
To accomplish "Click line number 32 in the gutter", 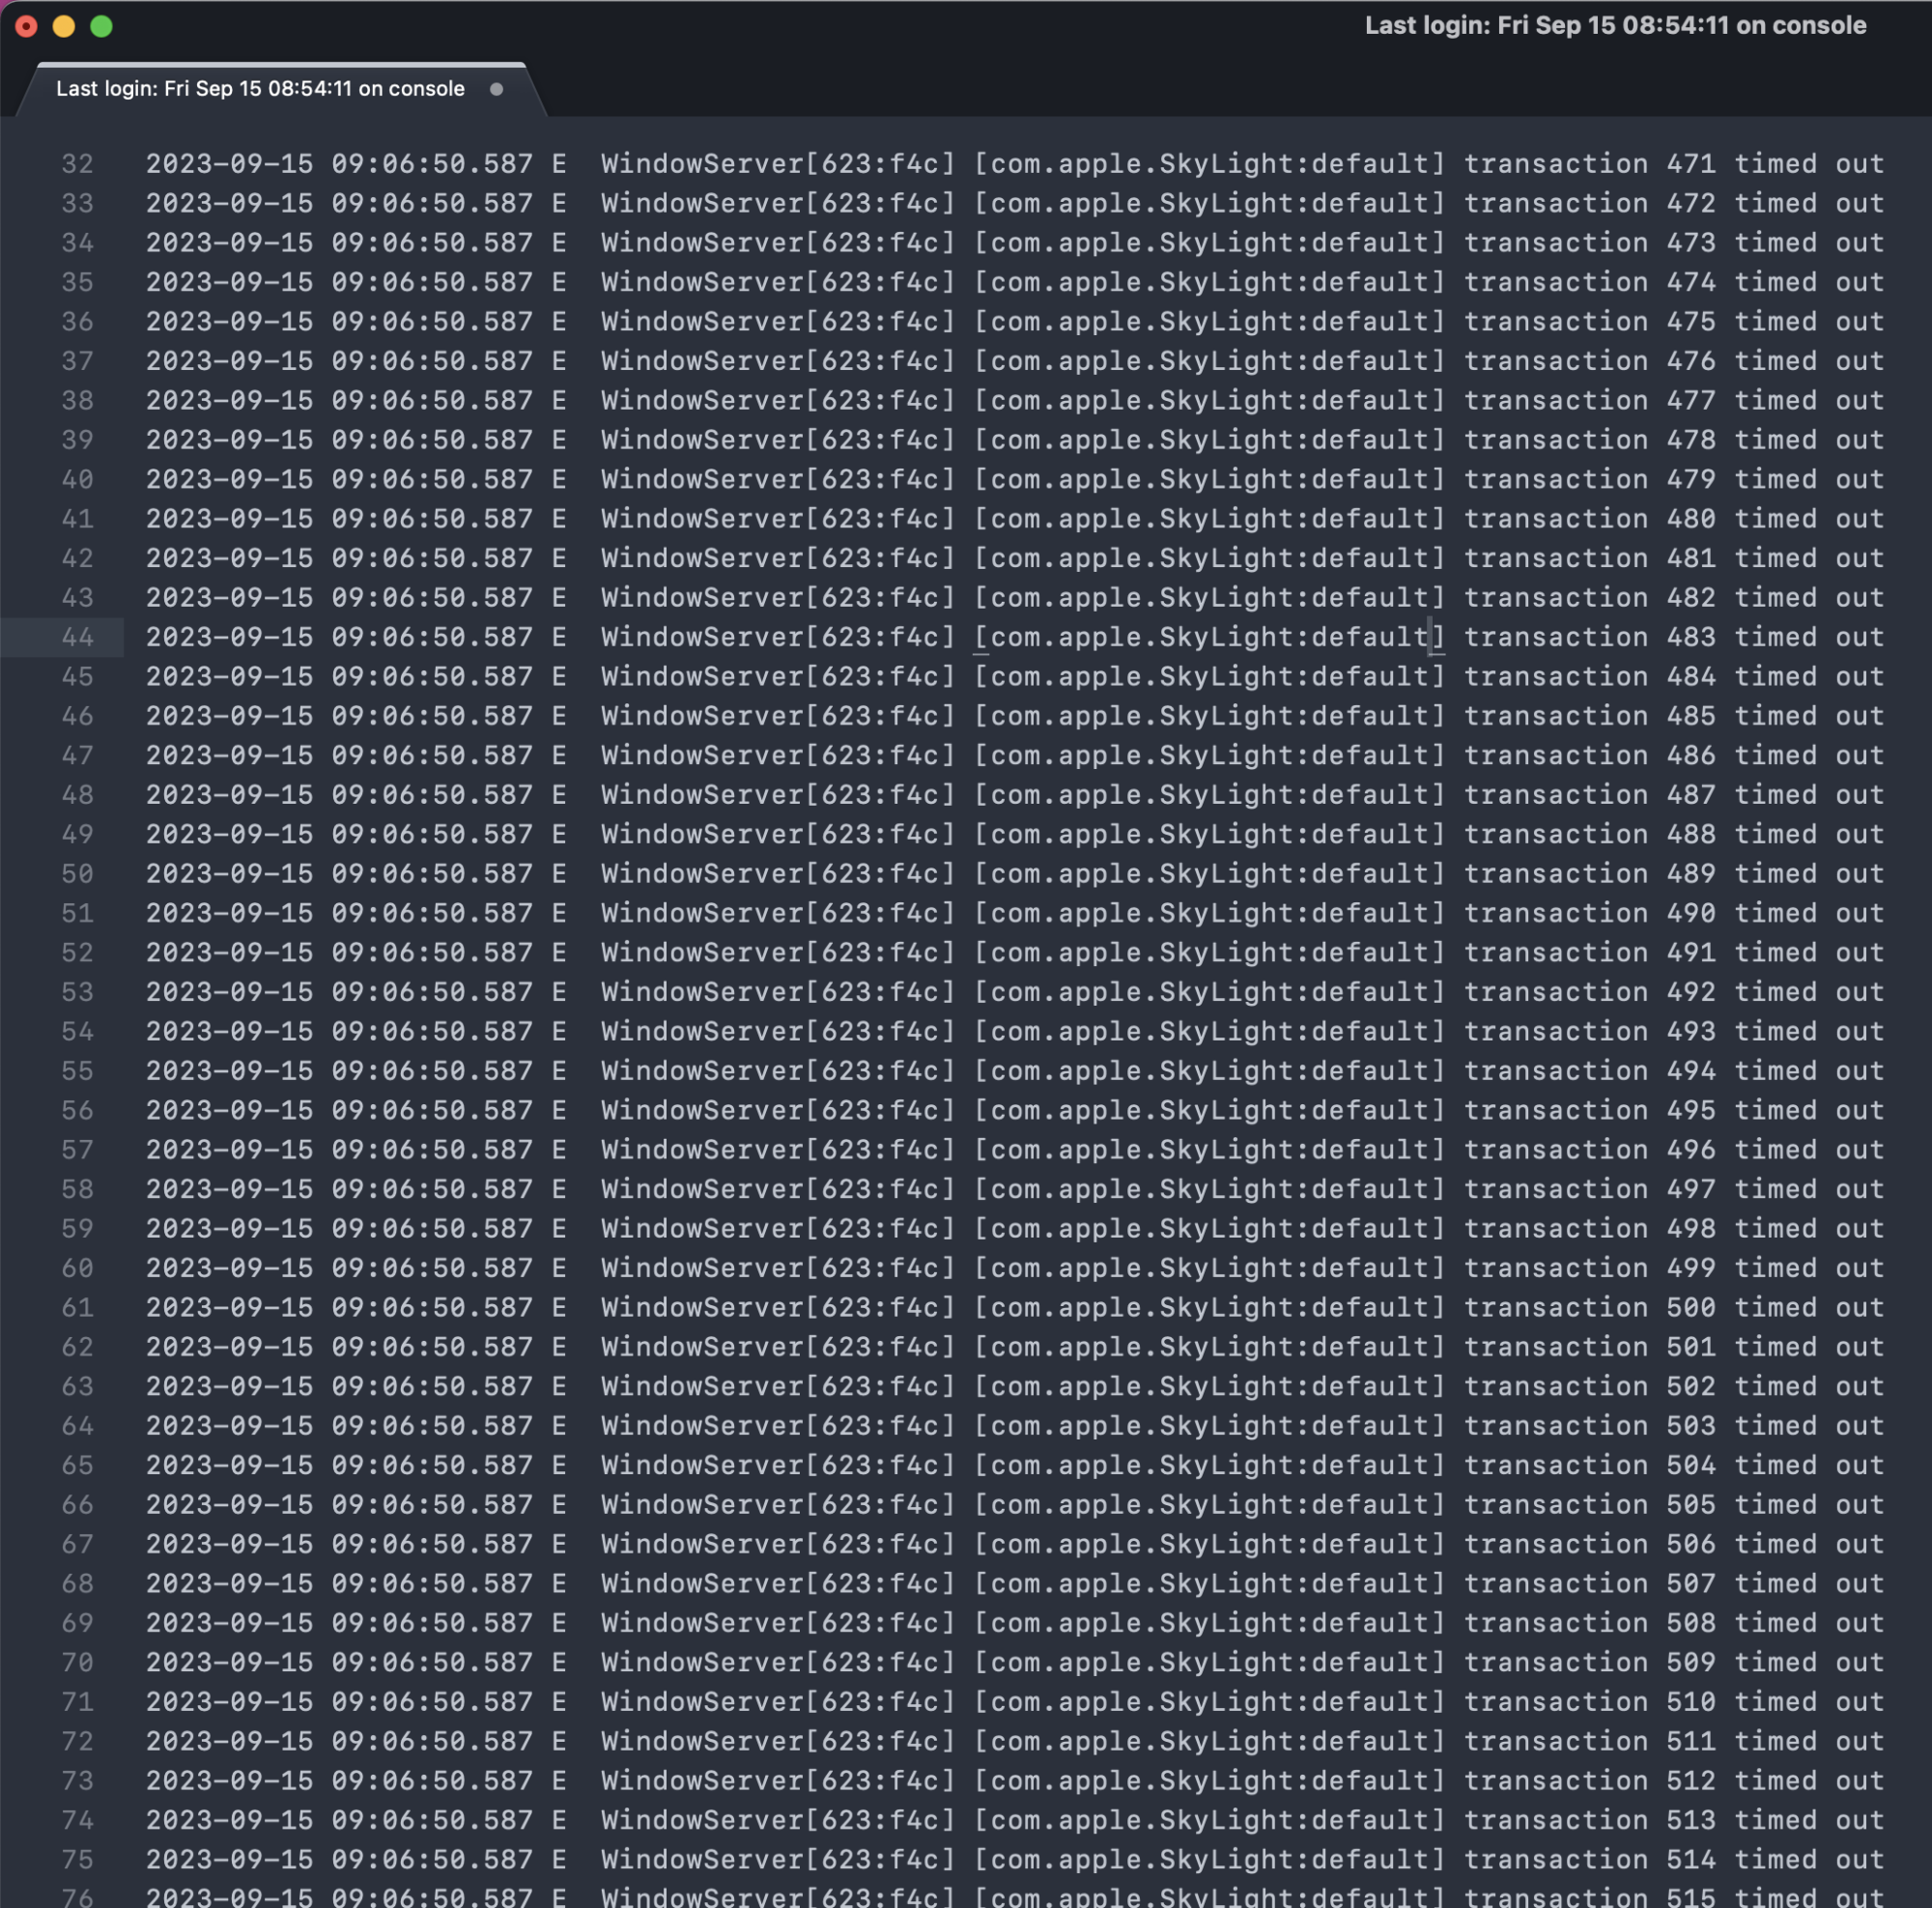I will (x=78, y=164).
